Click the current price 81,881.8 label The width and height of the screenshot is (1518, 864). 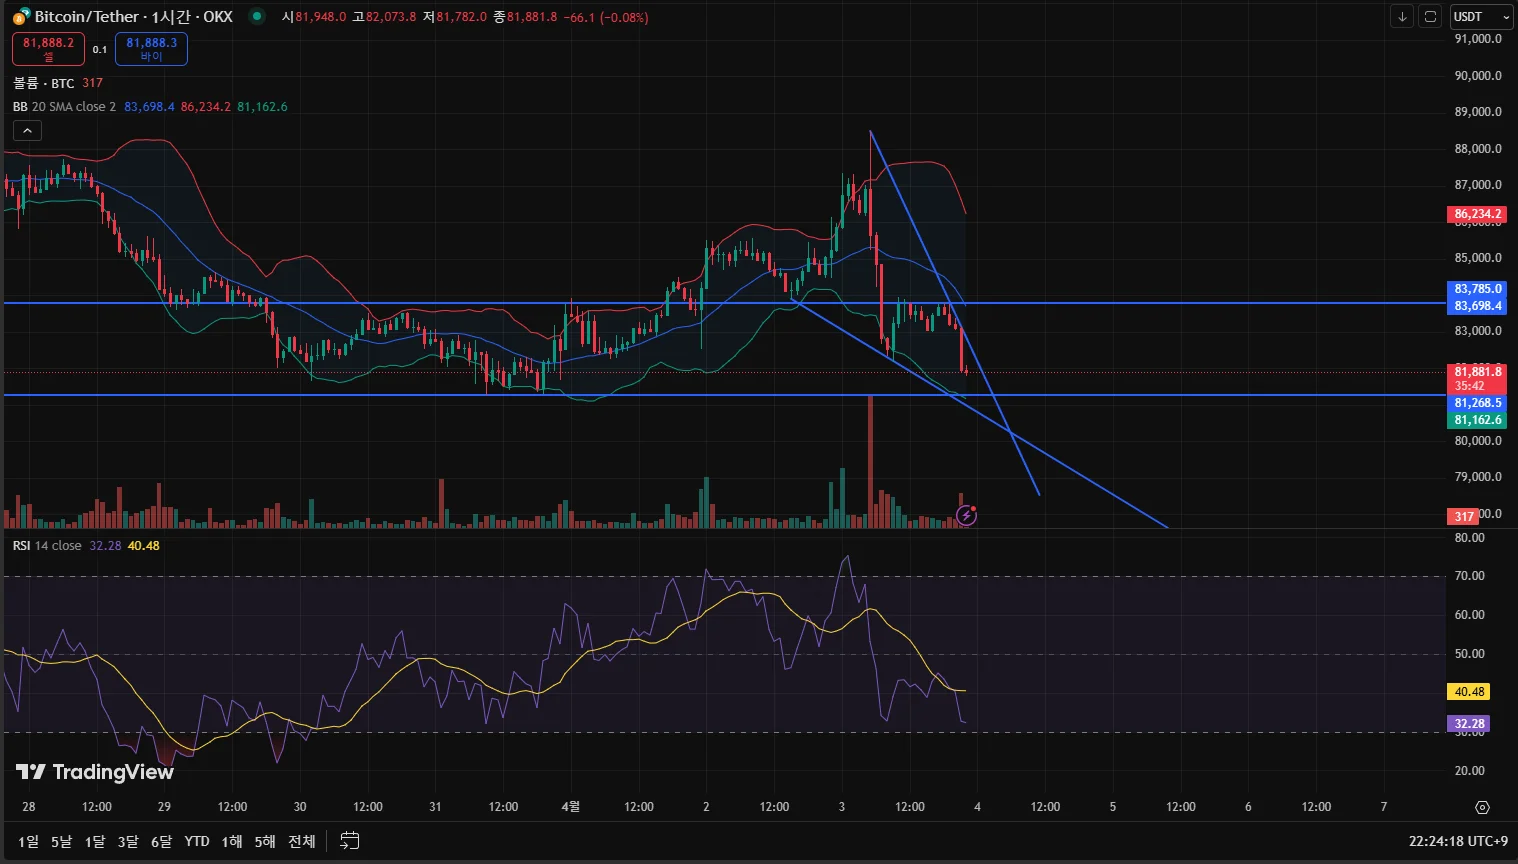coord(1477,372)
